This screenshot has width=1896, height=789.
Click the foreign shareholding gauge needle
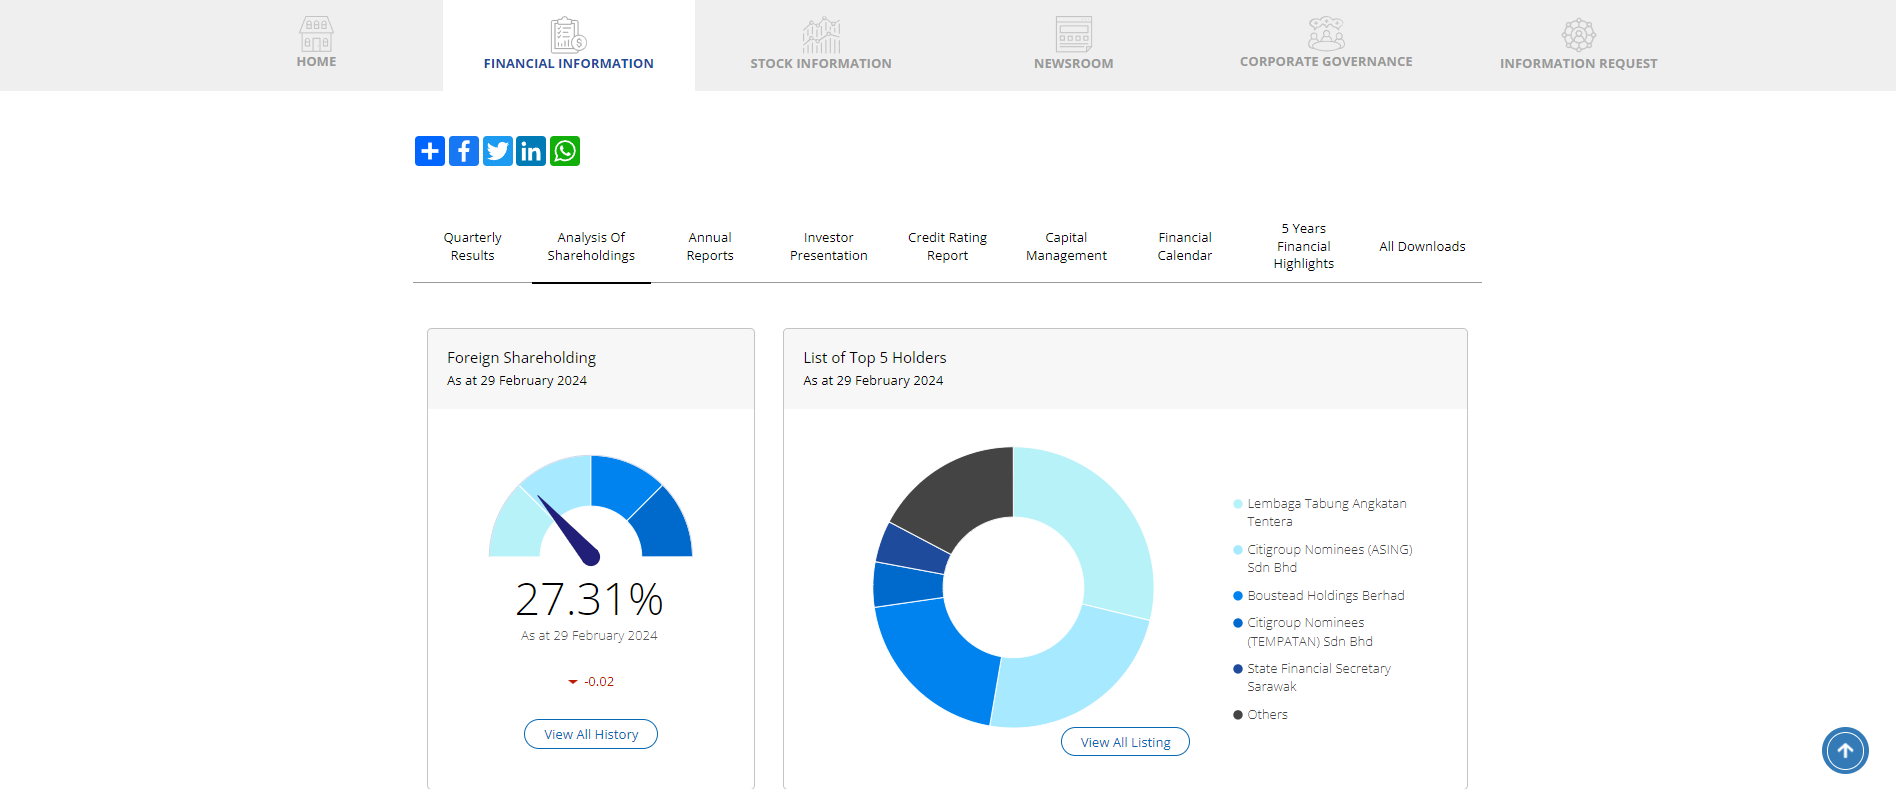click(x=568, y=530)
